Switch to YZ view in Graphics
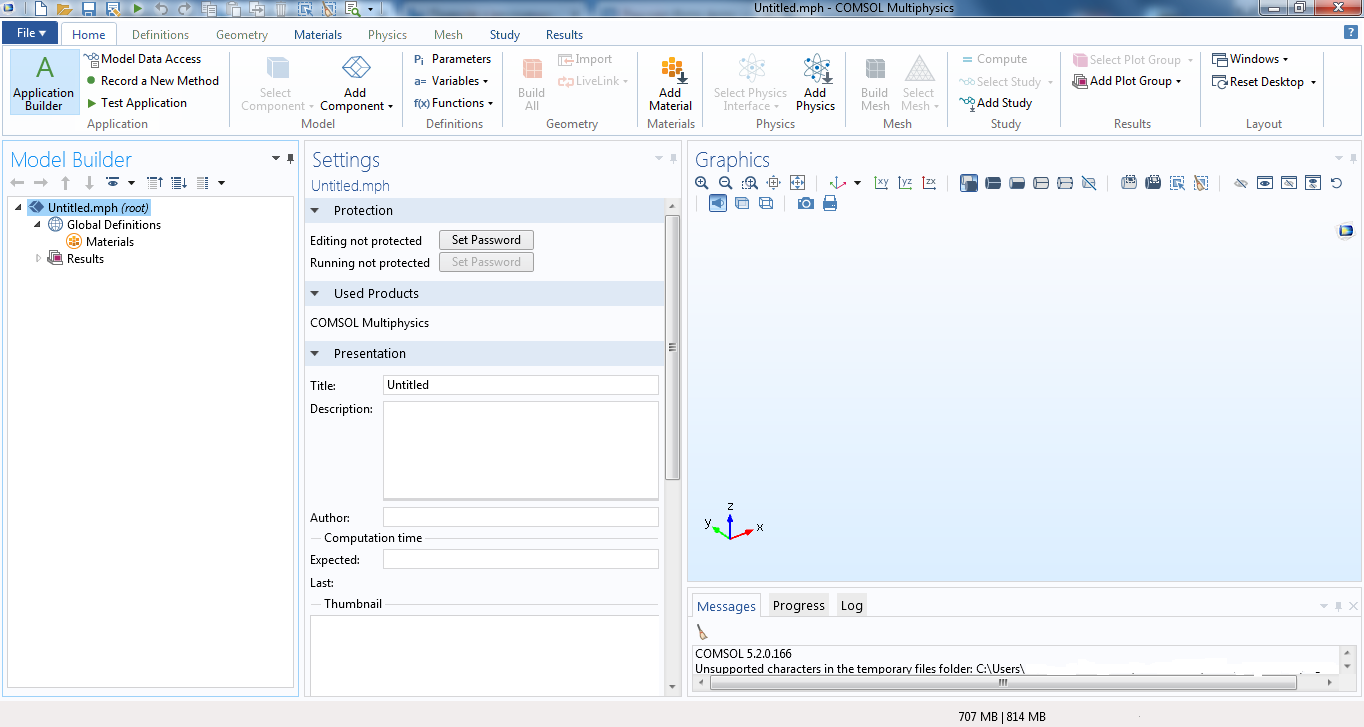Screen dimensions: 1364x727 [x=905, y=183]
